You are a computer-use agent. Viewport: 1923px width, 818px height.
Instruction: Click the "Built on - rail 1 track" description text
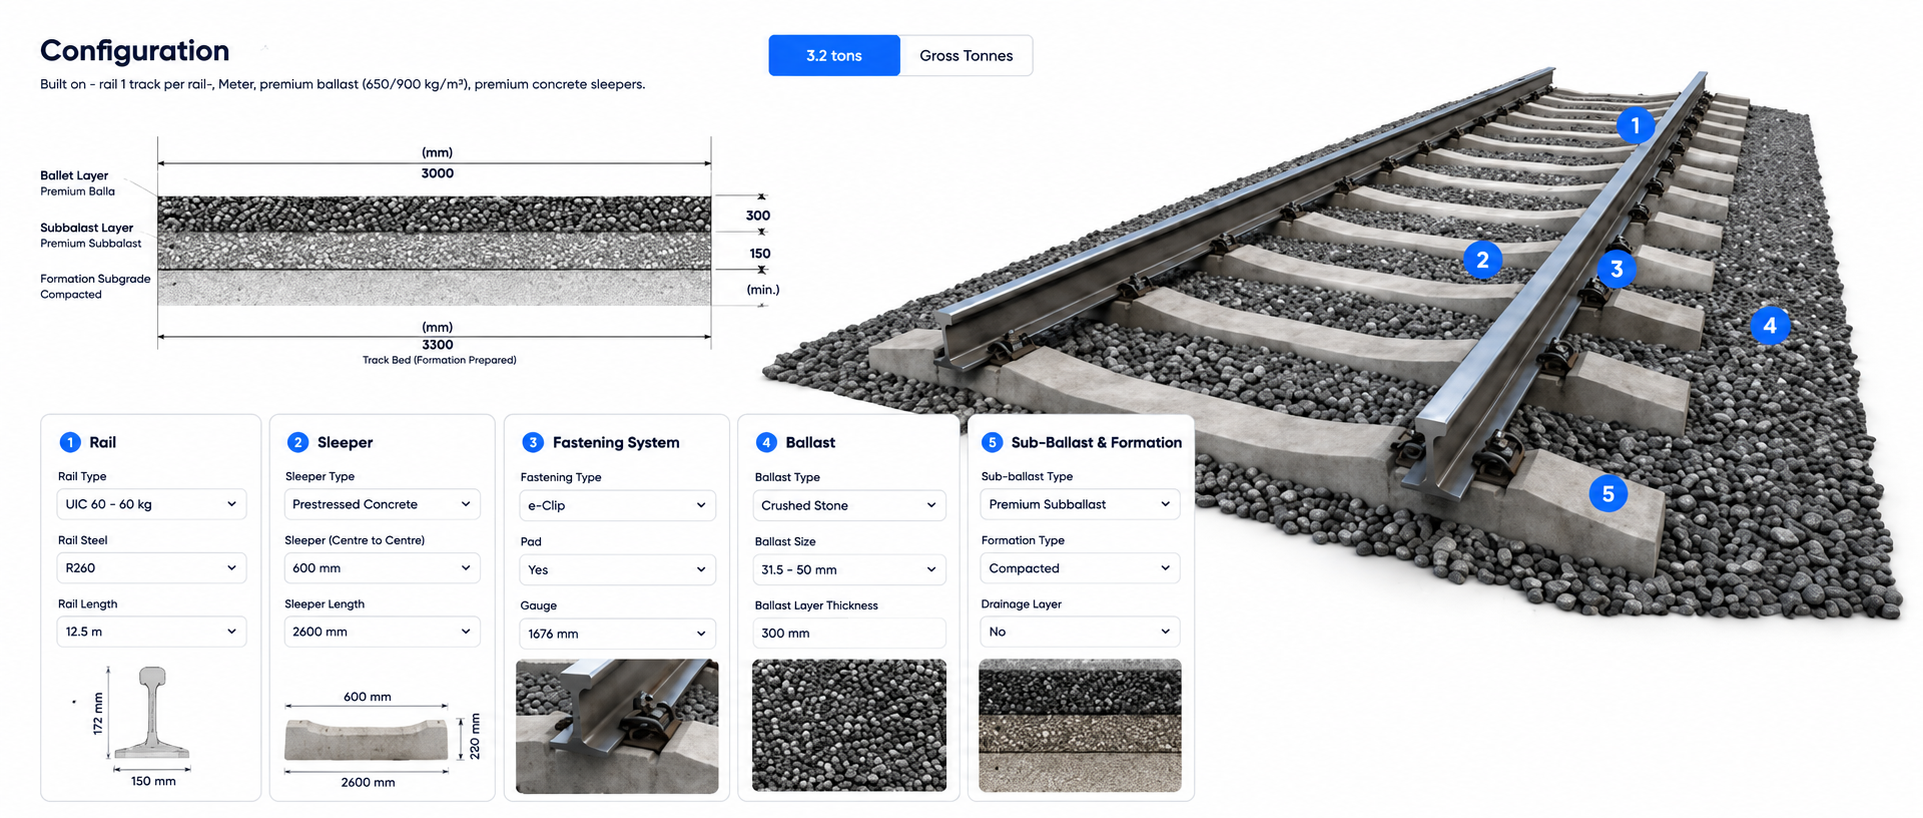coord(342,84)
